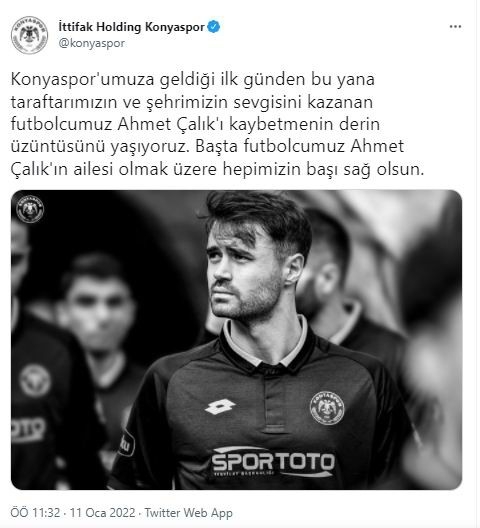The image size is (480, 528).
Task: Click the blue verified badge
Action: pyautogui.click(x=214, y=27)
